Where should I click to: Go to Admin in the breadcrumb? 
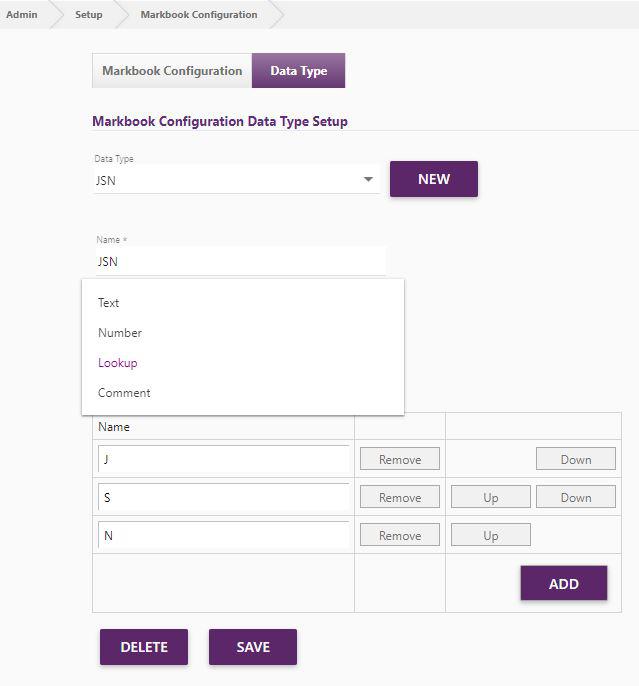pyautogui.click(x=21, y=14)
